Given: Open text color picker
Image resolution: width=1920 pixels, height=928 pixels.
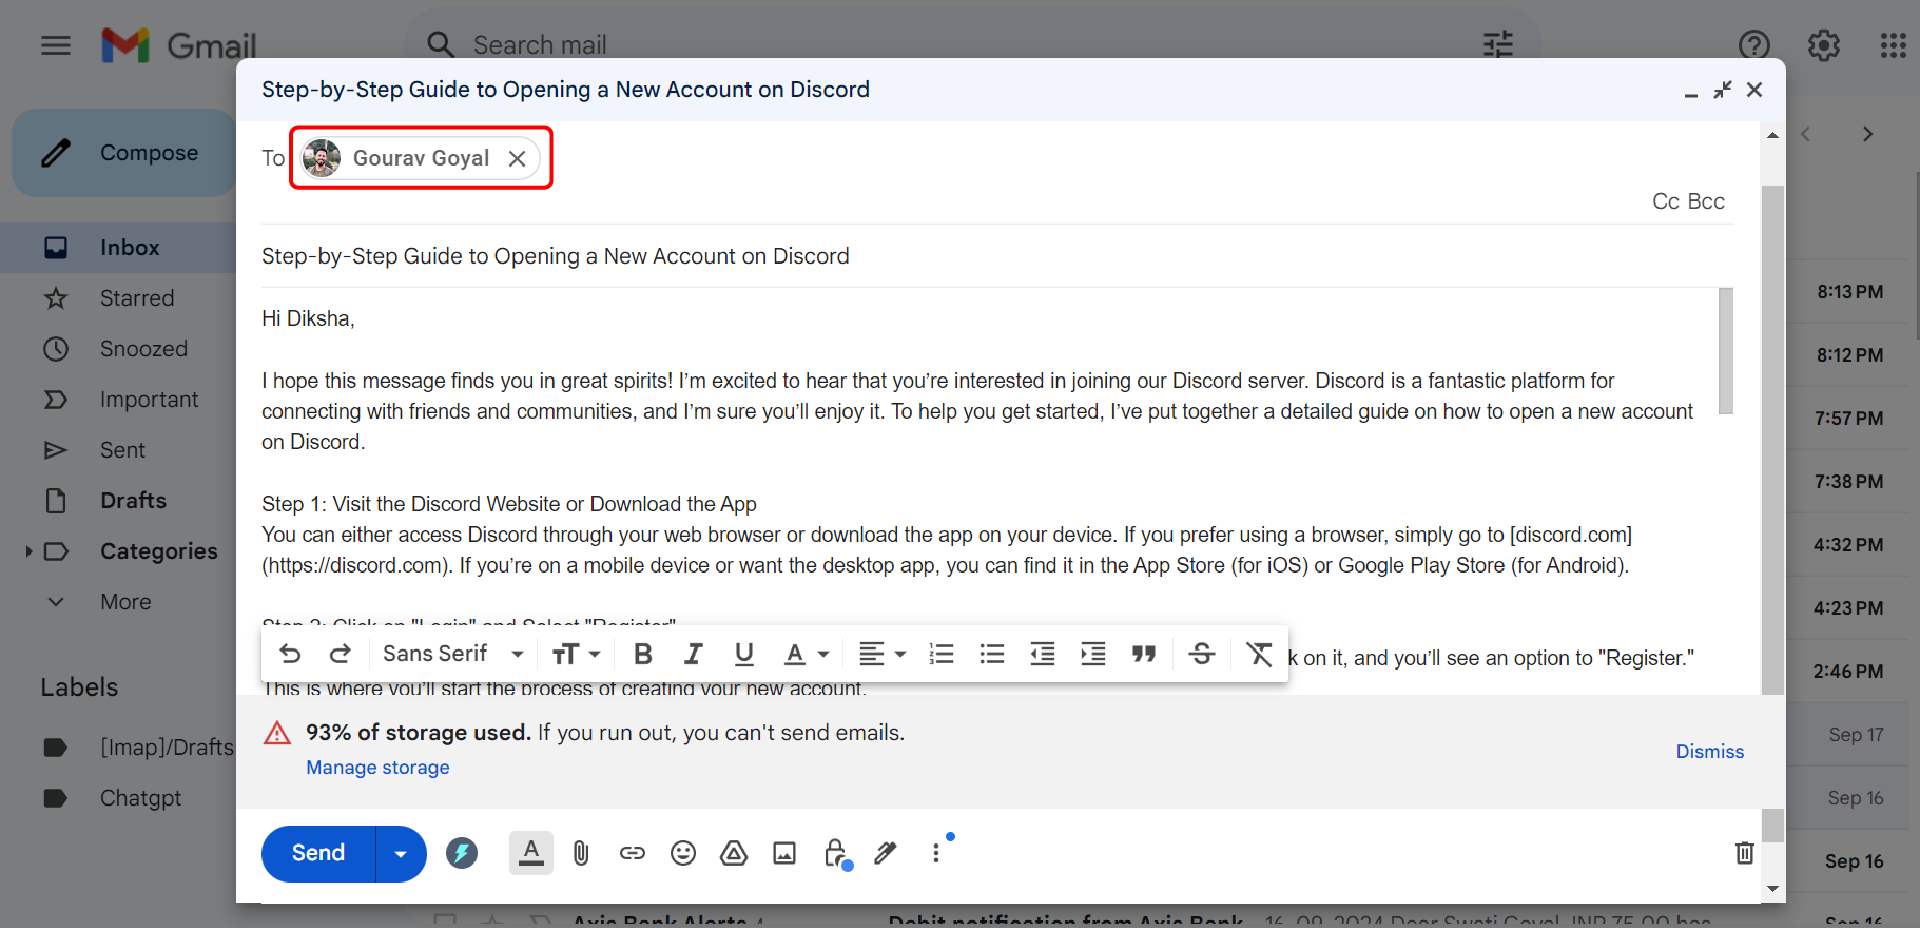Looking at the screenshot, I should click(807, 654).
